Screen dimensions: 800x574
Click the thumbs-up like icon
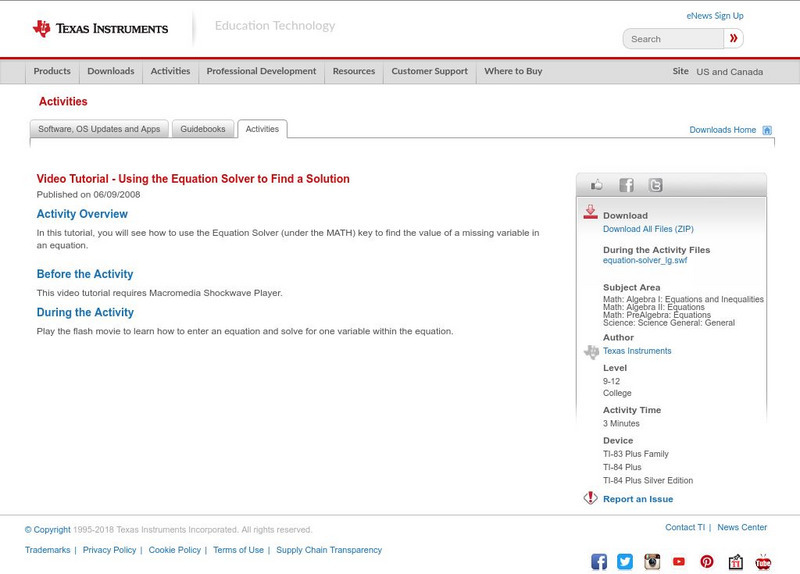tap(596, 185)
